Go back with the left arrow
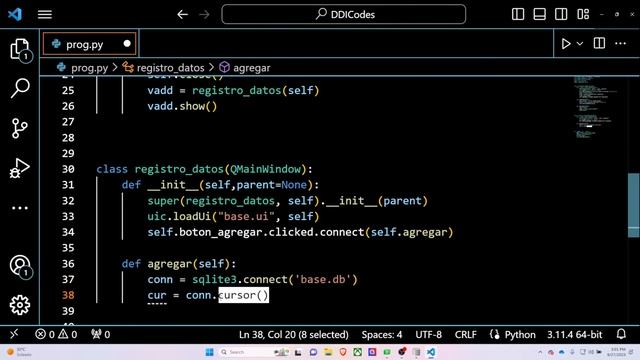Screen dimensions: 640x360 click(x=182, y=14)
